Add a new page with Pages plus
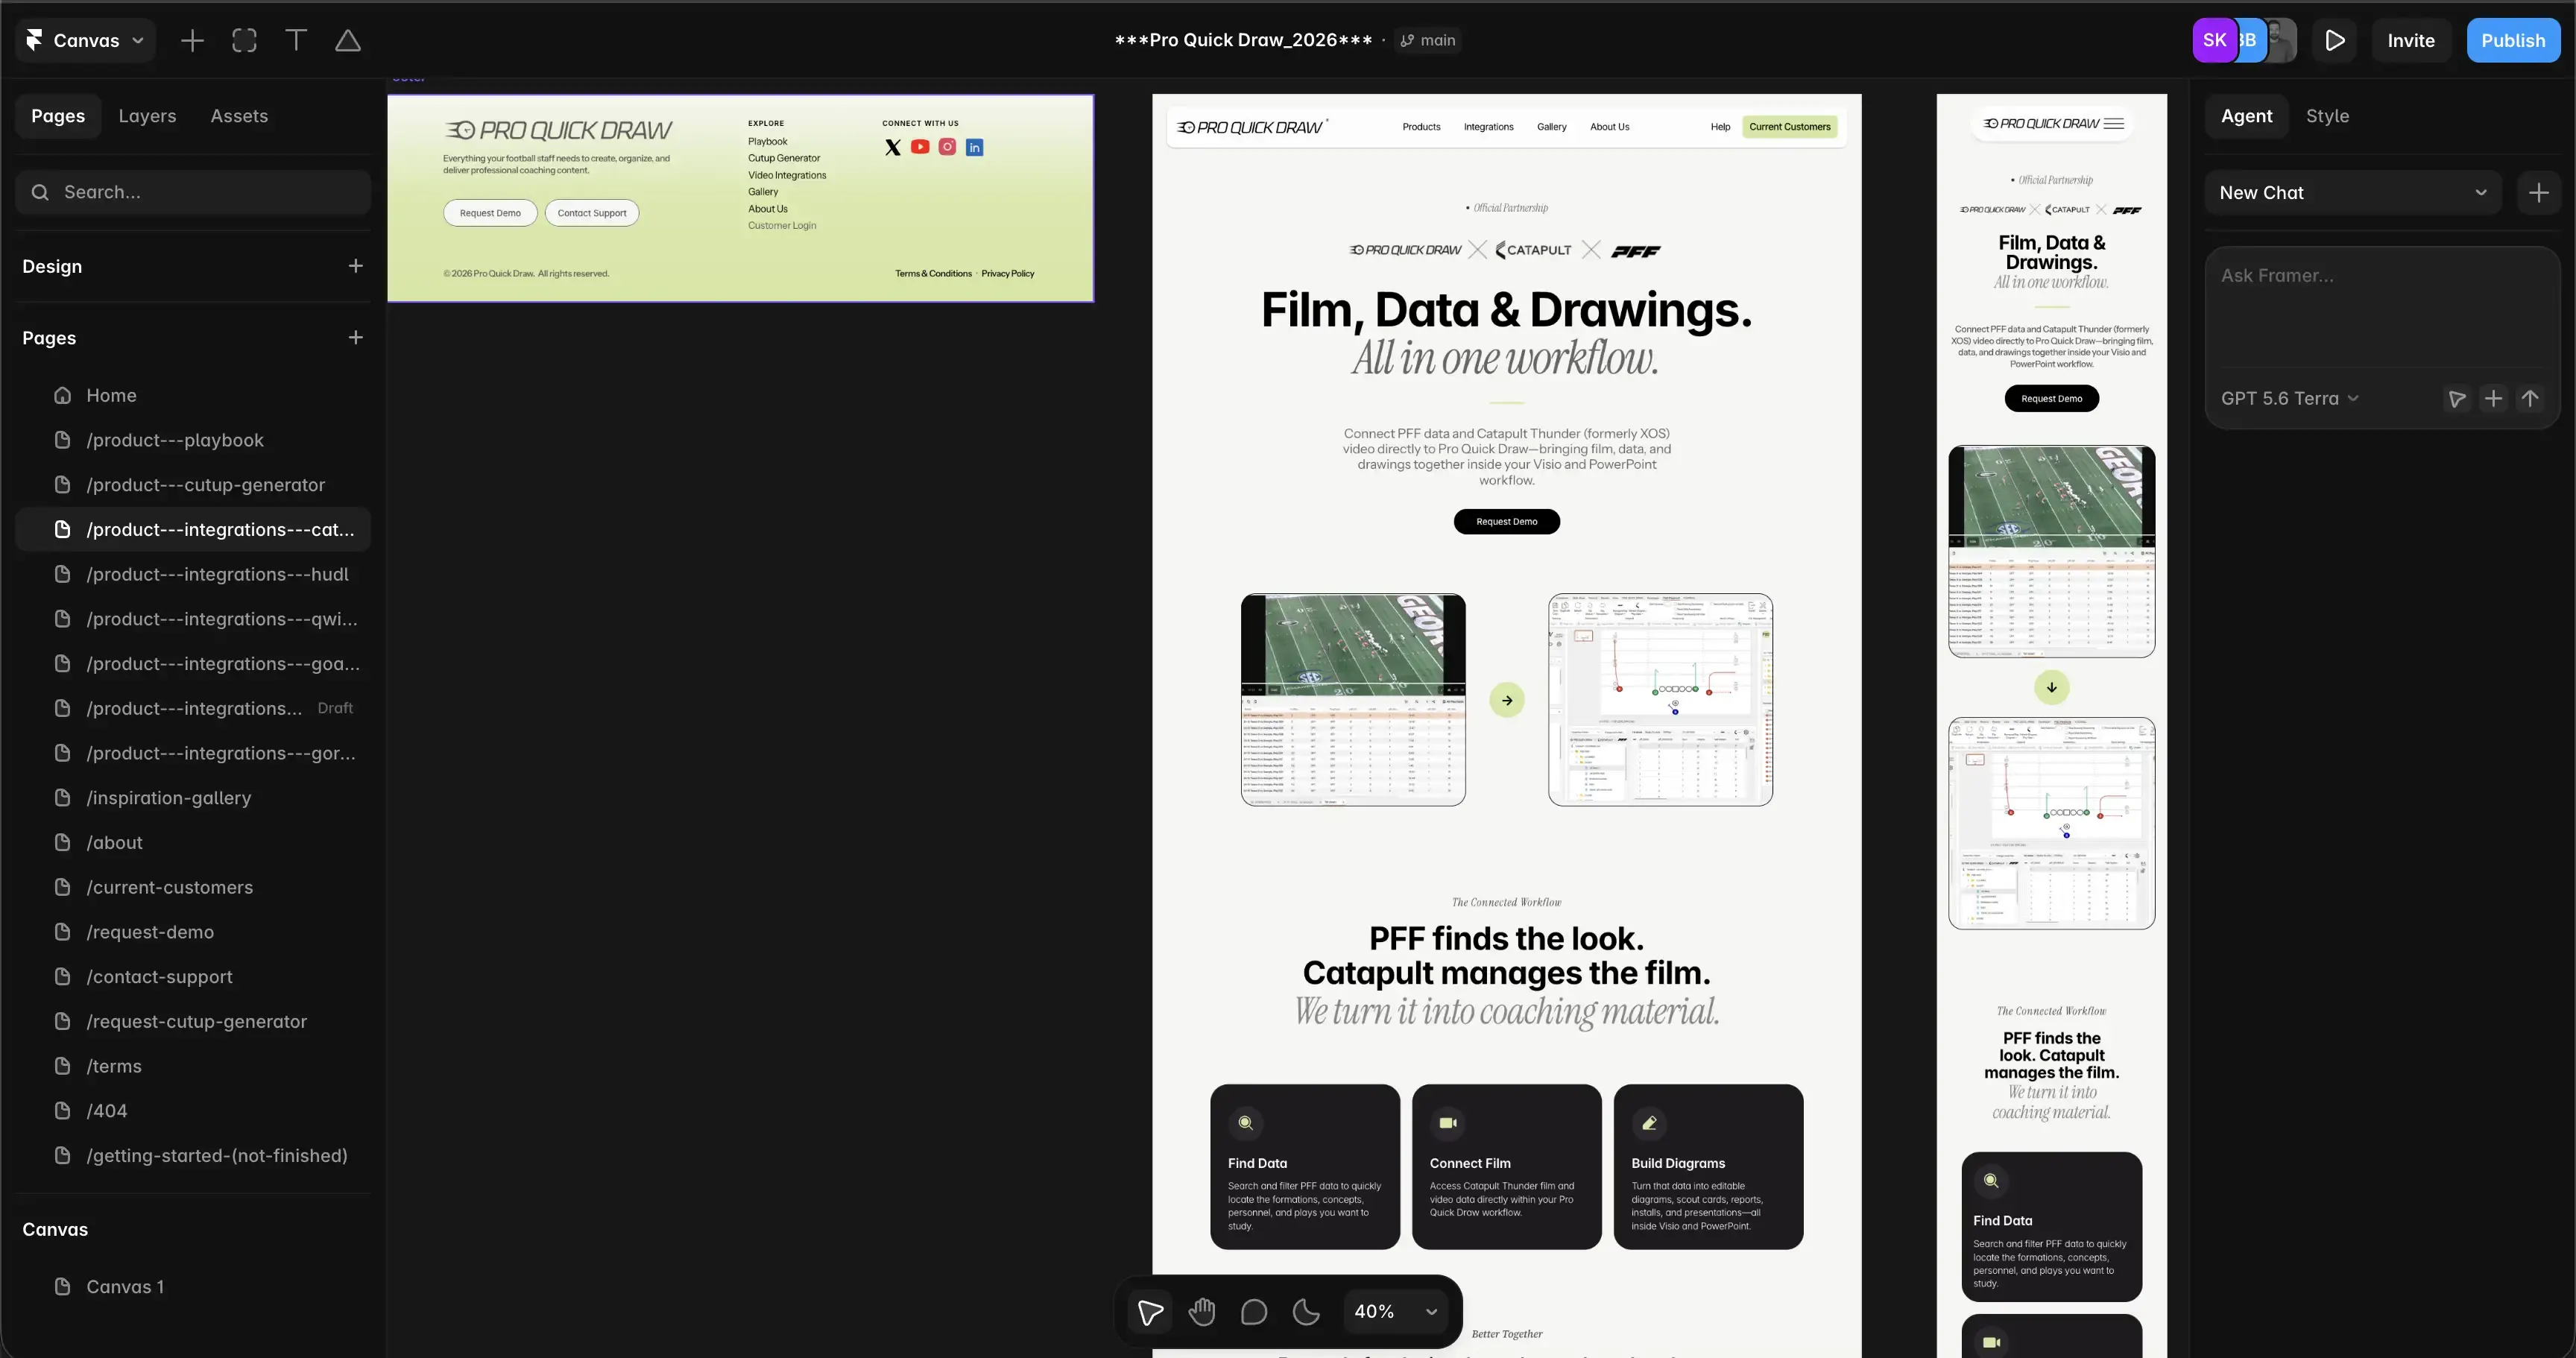Image resolution: width=2576 pixels, height=1358 pixels. click(355, 338)
